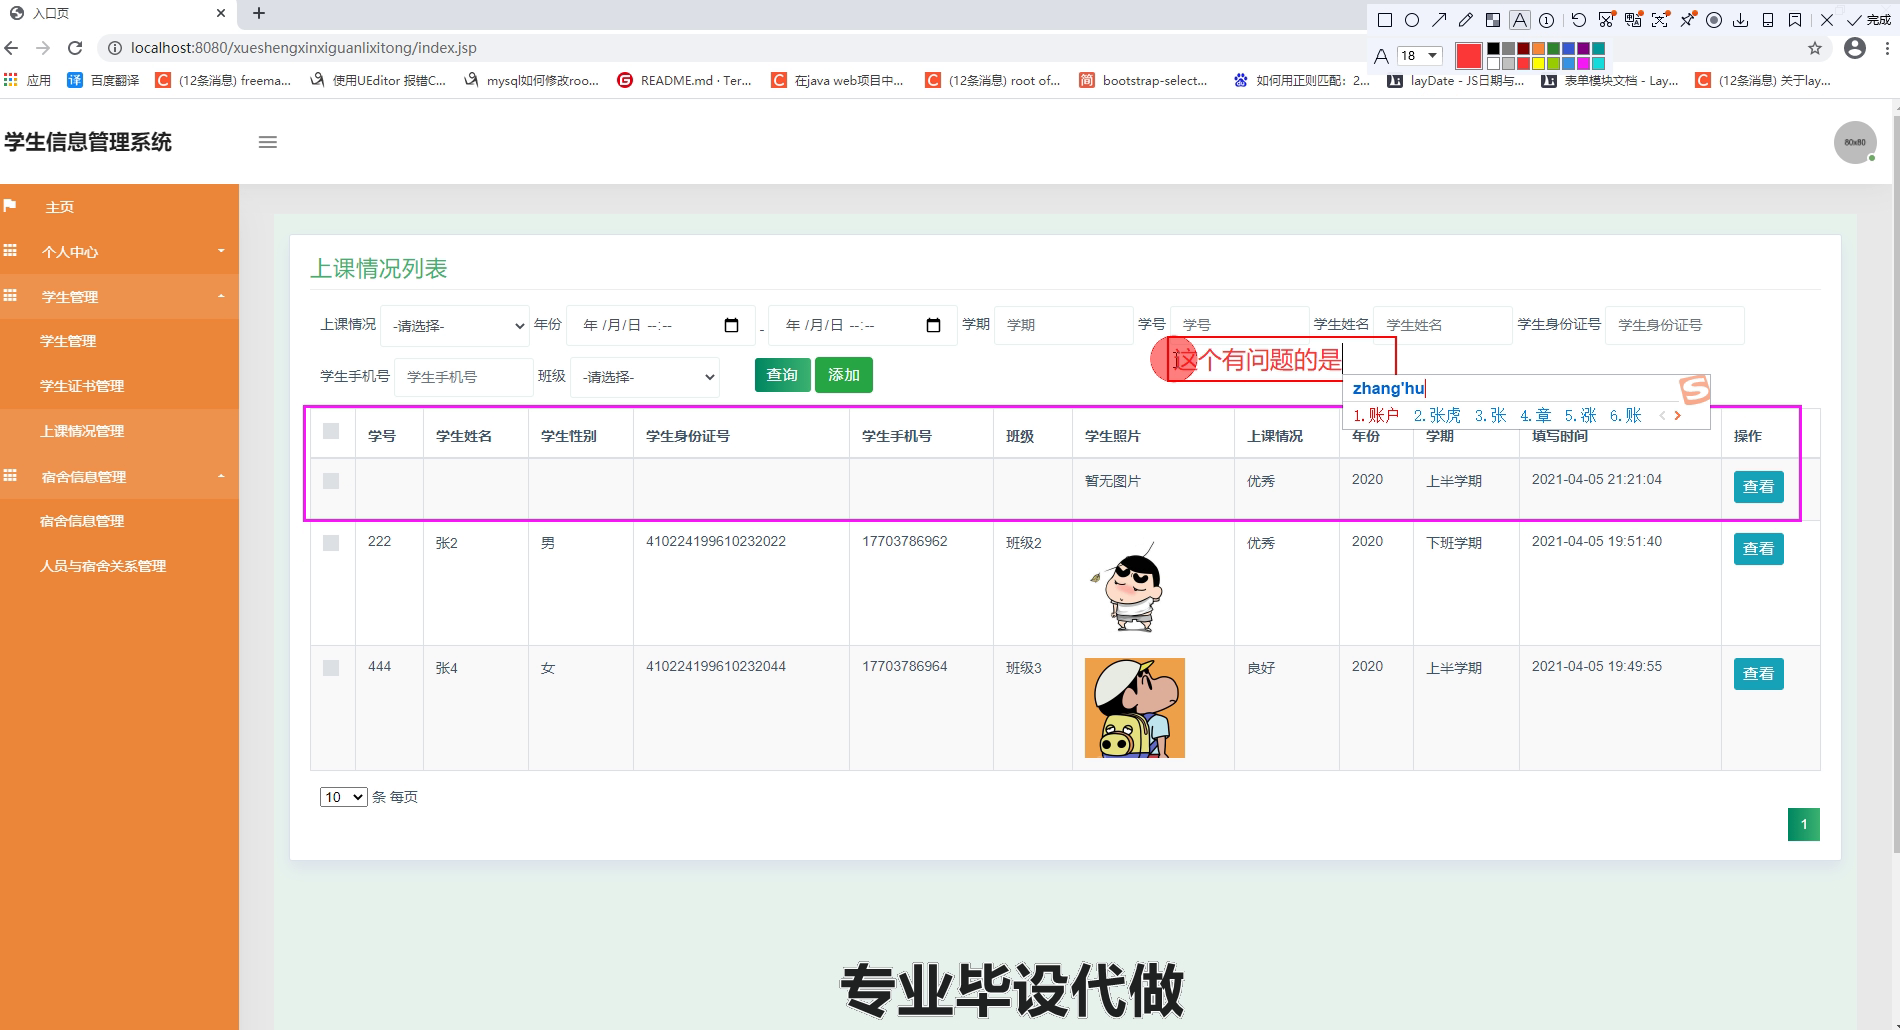Click the send to phone icon
The height and width of the screenshot is (1030, 1900).
click(1768, 20)
